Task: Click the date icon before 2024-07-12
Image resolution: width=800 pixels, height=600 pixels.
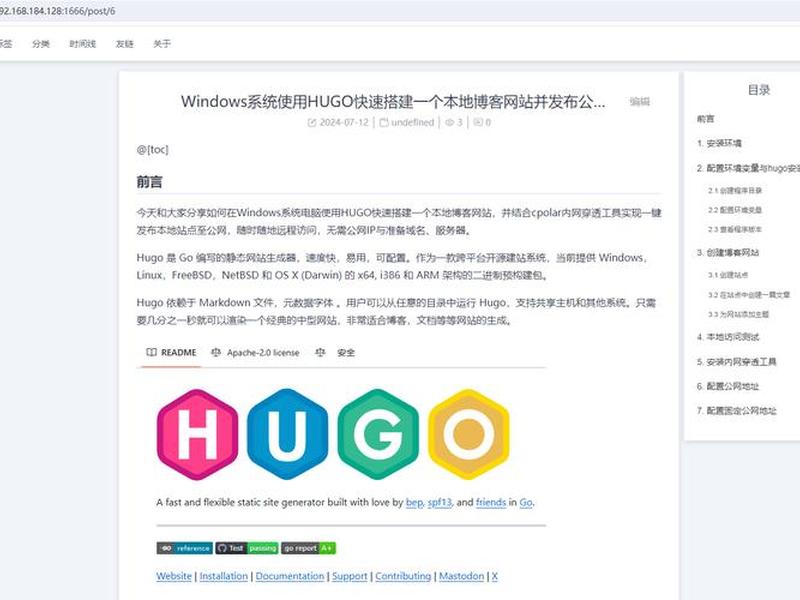Action: pyautogui.click(x=312, y=122)
